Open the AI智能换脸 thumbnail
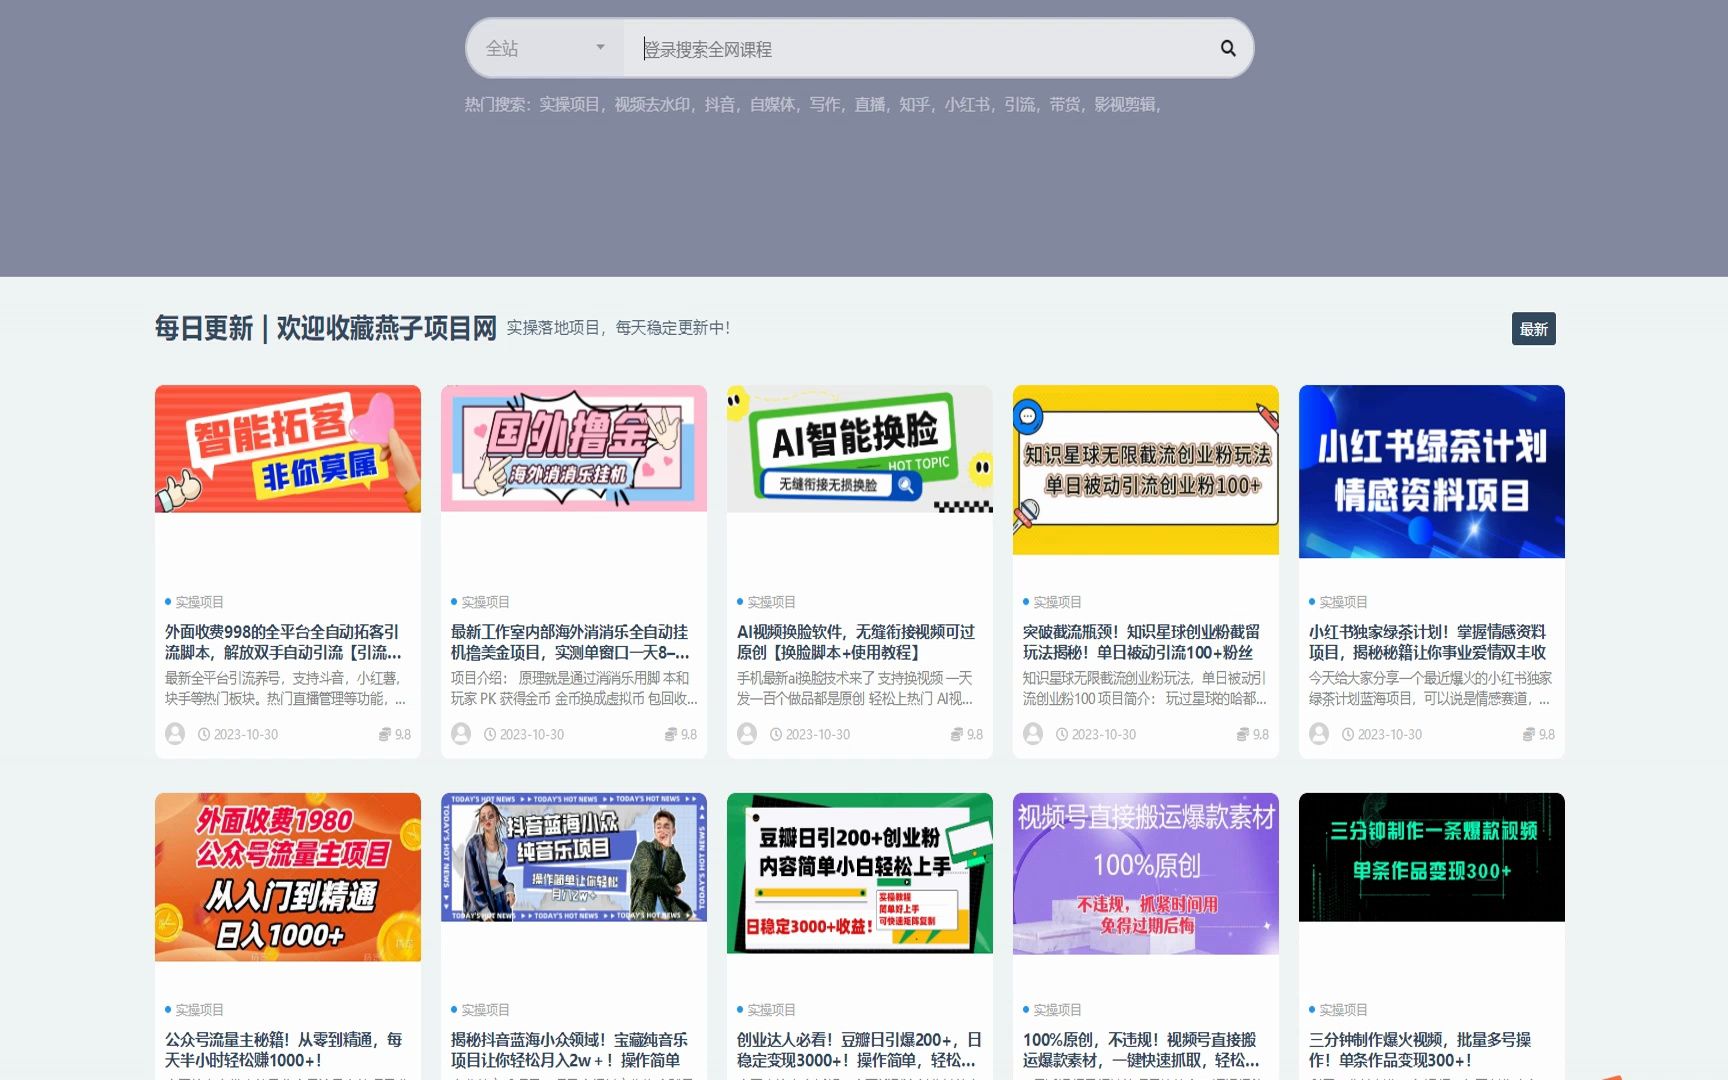This screenshot has width=1728, height=1080. click(860, 449)
